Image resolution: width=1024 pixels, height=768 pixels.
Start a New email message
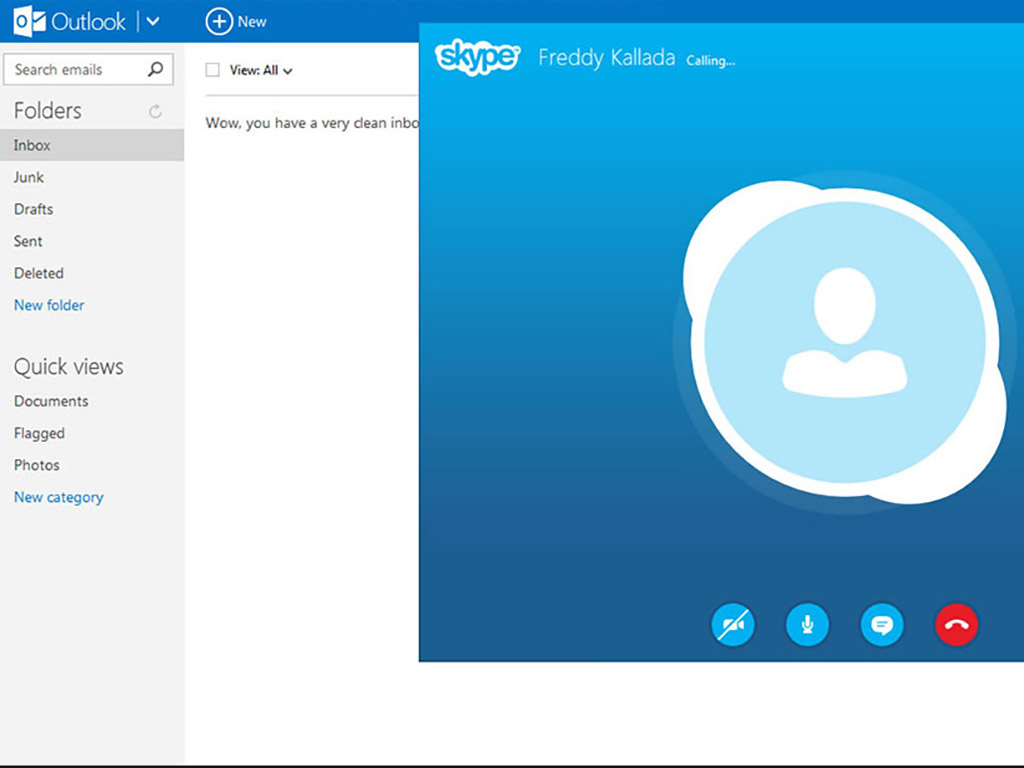pyautogui.click(x=237, y=20)
